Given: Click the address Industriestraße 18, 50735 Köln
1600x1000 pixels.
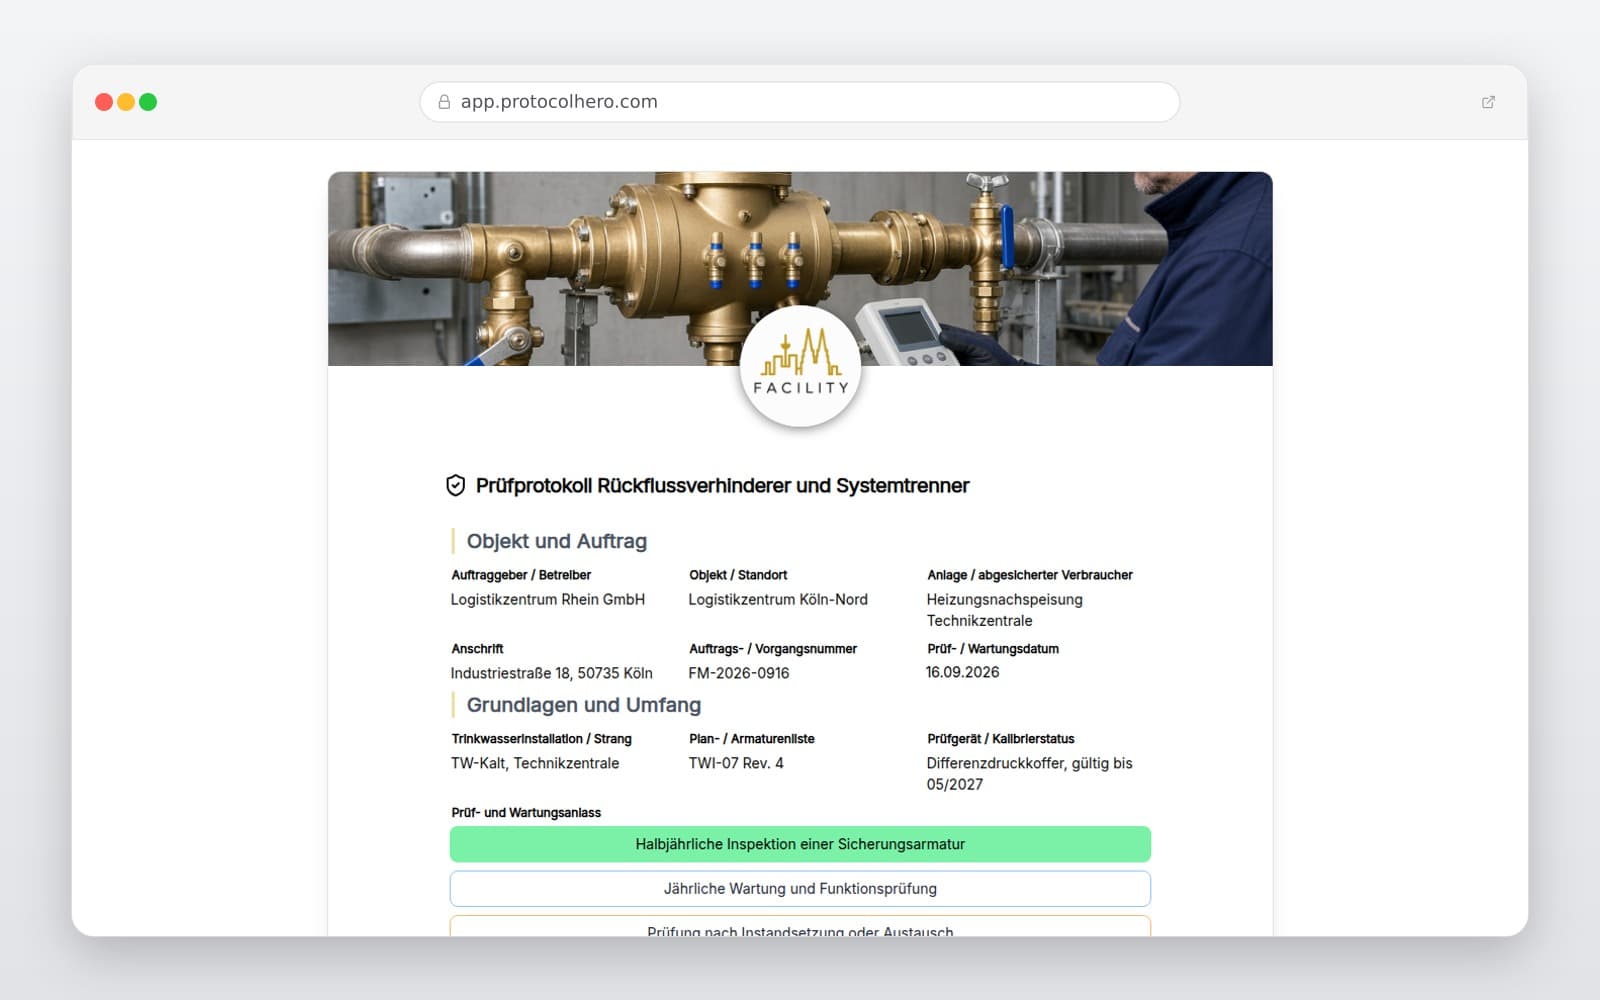Looking at the screenshot, I should 552,673.
